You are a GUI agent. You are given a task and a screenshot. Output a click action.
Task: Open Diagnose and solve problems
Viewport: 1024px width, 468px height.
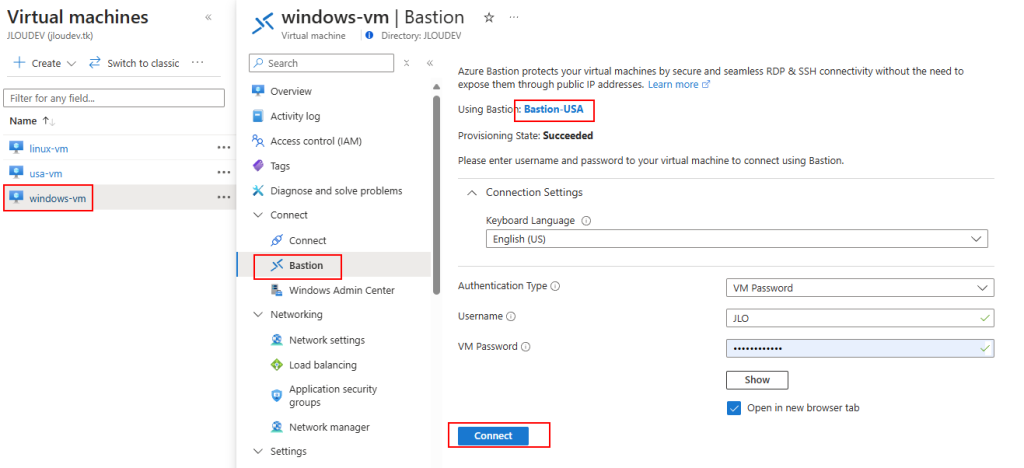coord(334,191)
